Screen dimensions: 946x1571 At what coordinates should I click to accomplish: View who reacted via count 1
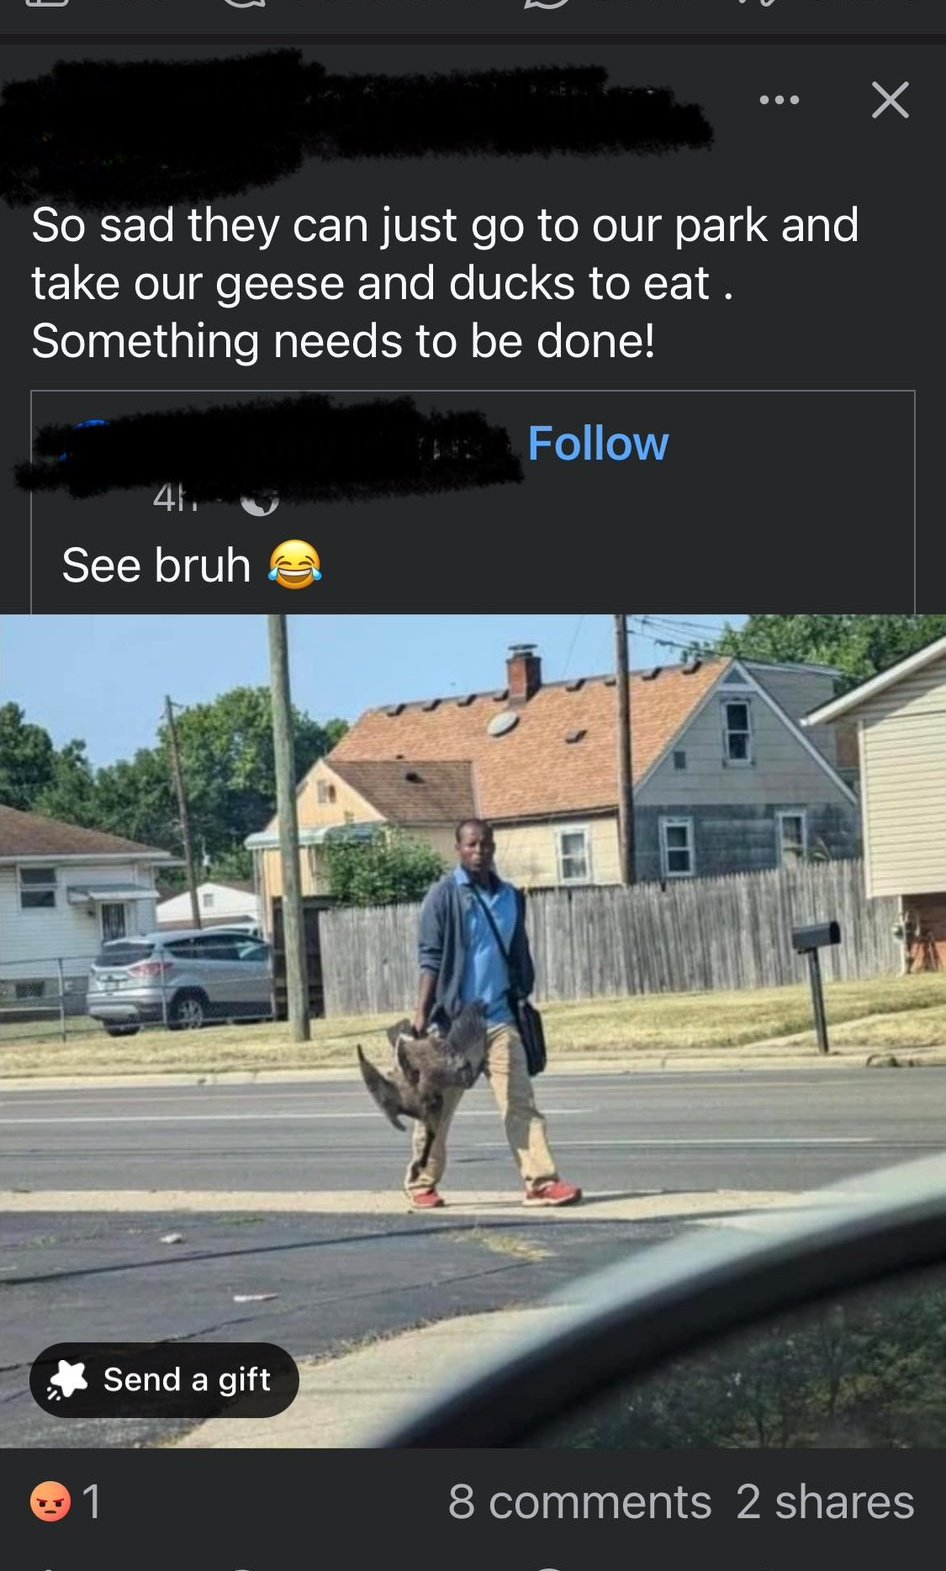pos(92,1501)
